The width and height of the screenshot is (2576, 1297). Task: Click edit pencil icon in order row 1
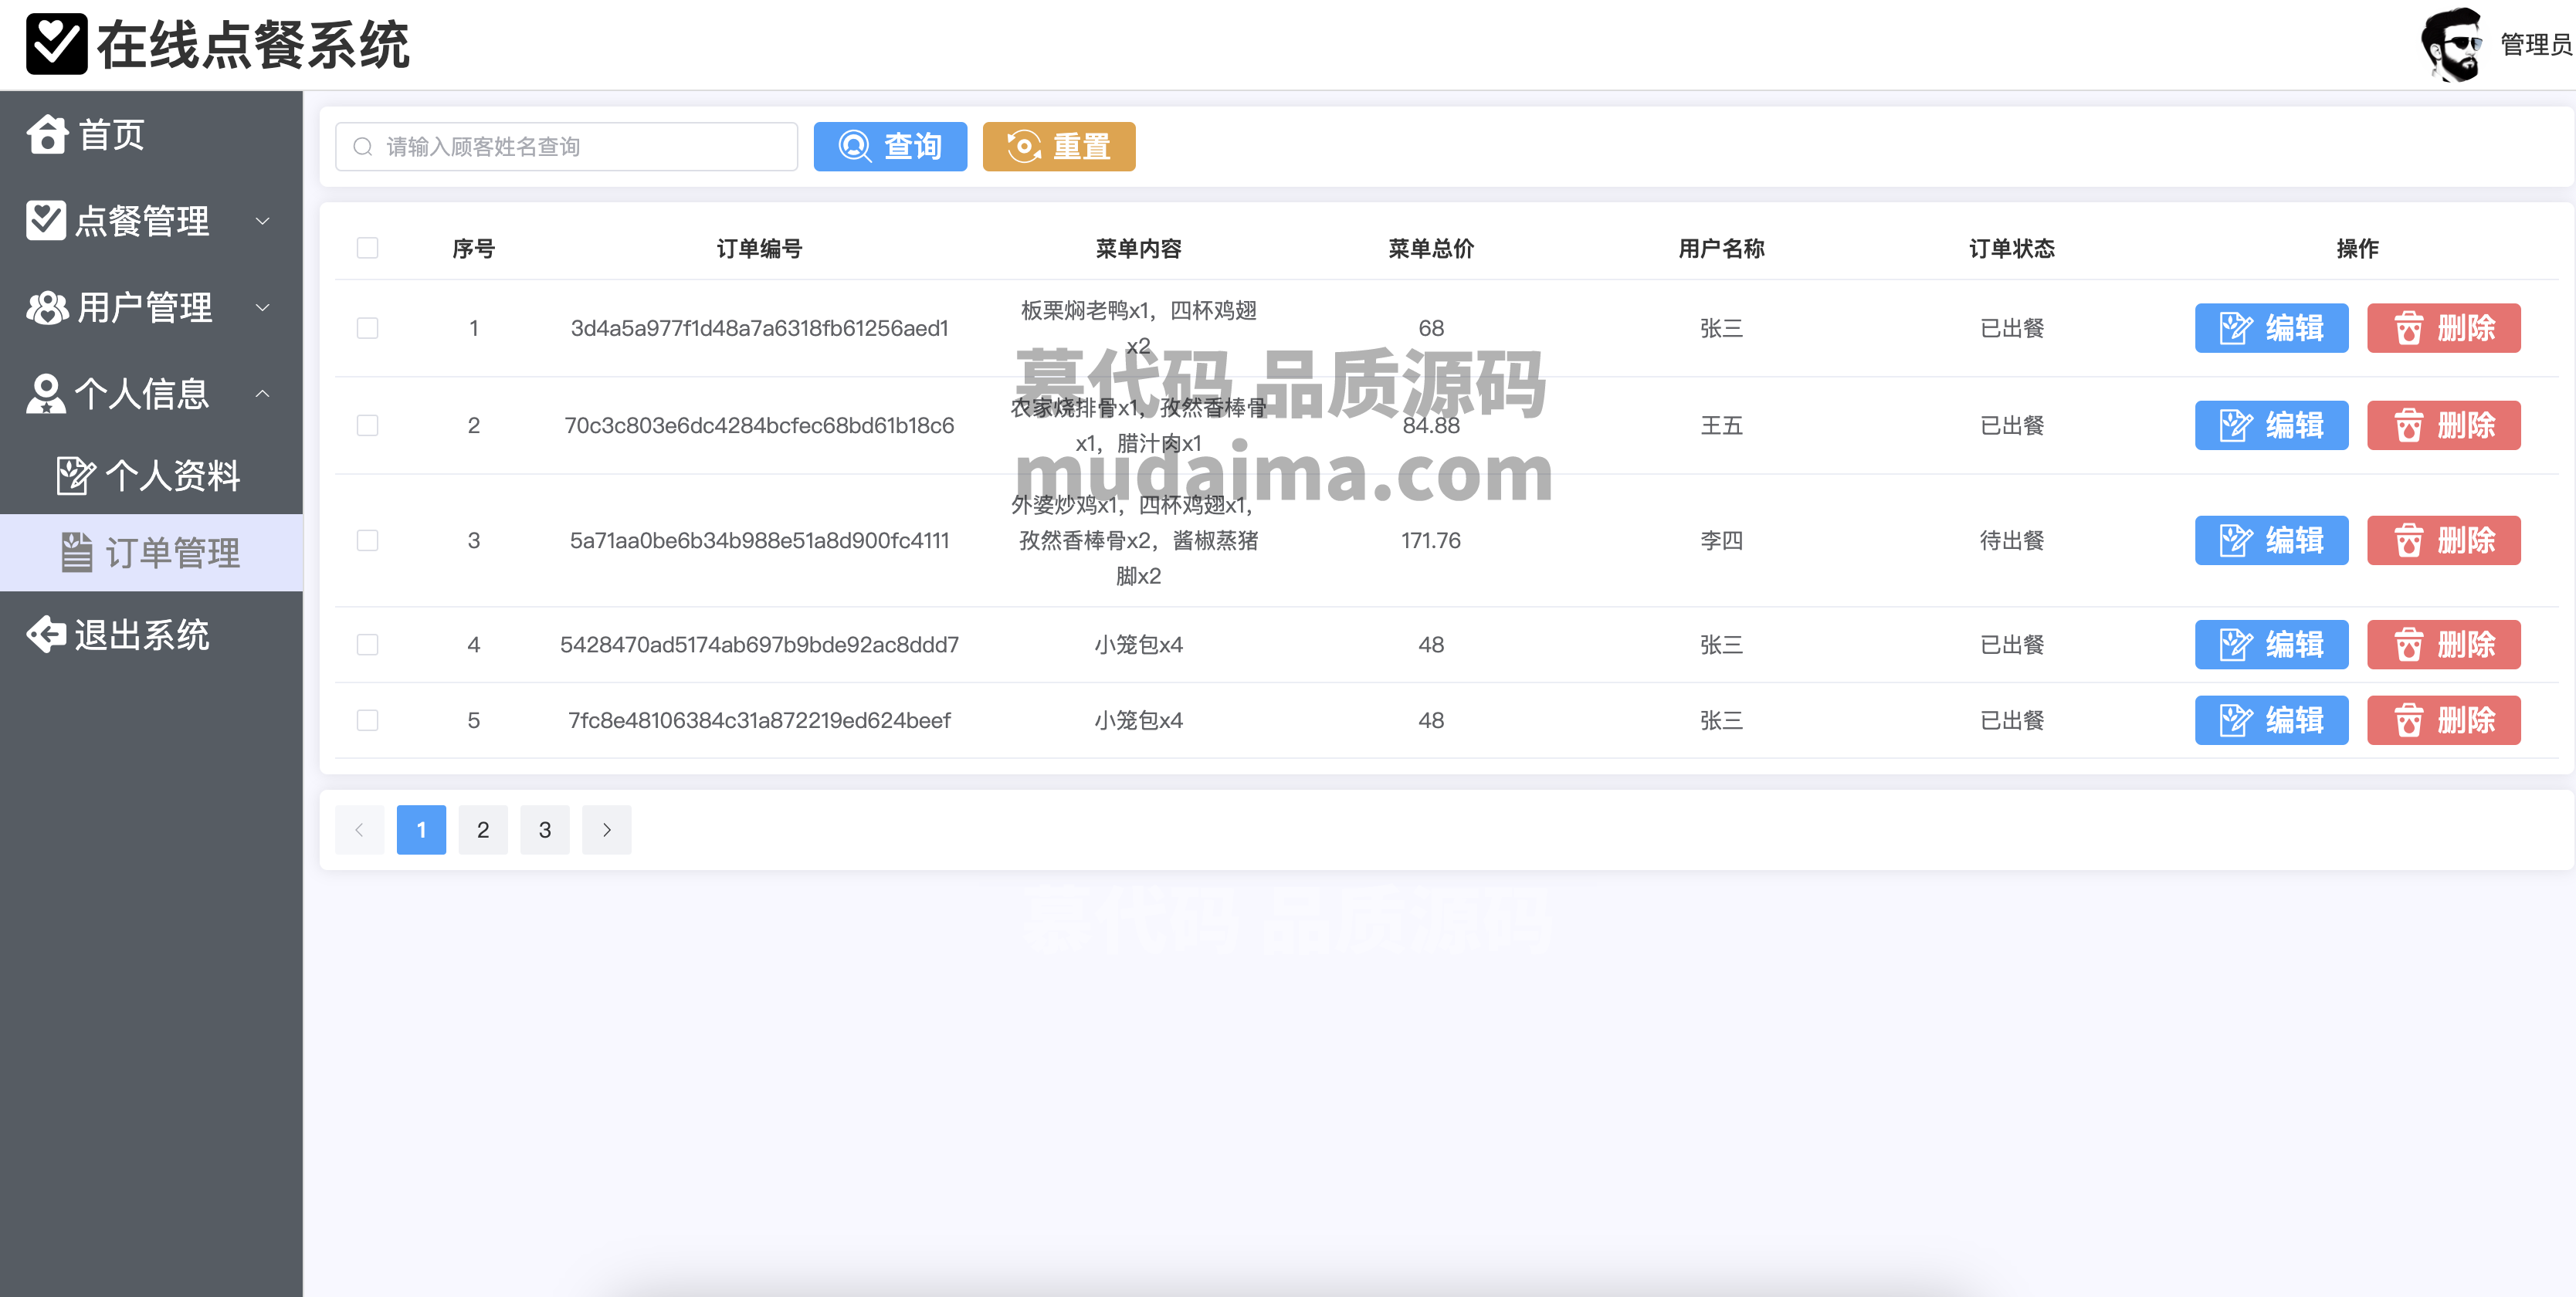pos(2236,328)
